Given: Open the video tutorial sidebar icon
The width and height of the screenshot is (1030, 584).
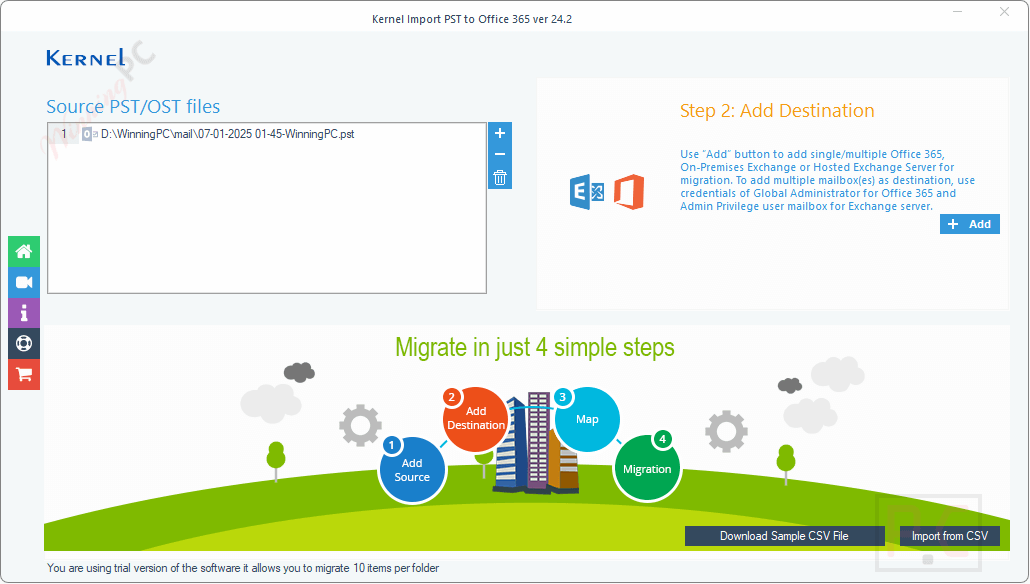Looking at the screenshot, I should pos(24,282).
